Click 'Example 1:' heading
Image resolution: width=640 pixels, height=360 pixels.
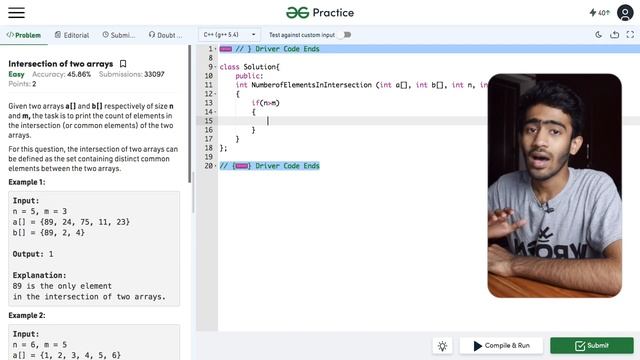(27, 182)
